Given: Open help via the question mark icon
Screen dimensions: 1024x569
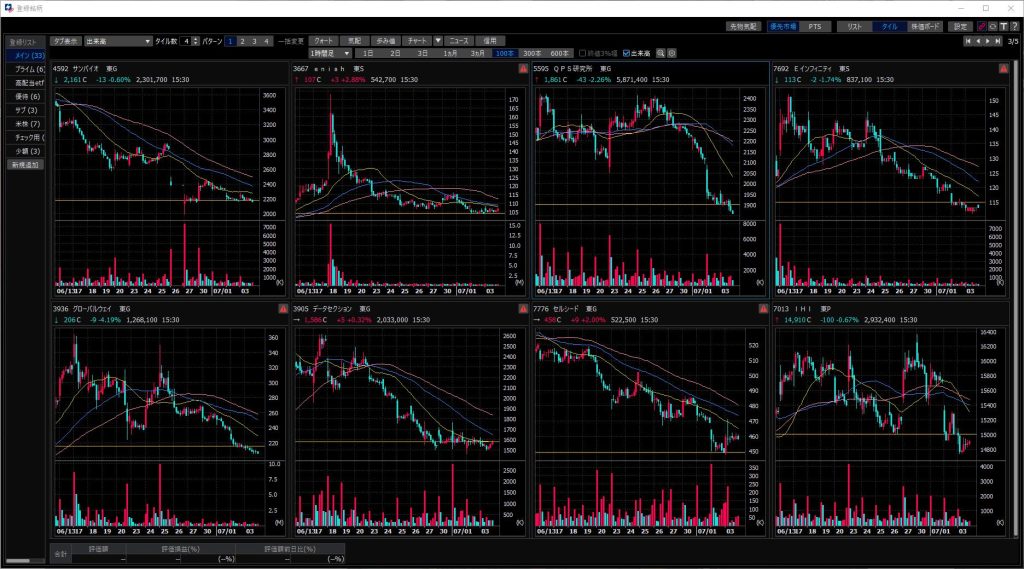Looking at the screenshot, I should tap(1014, 26).
